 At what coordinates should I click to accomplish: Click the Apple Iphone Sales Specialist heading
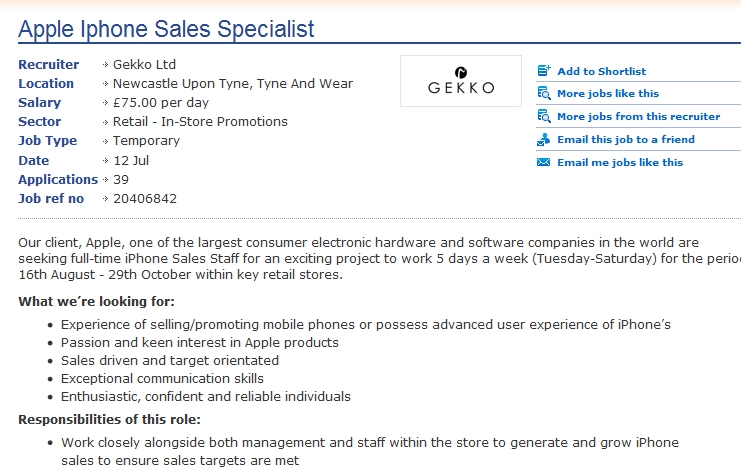click(166, 29)
